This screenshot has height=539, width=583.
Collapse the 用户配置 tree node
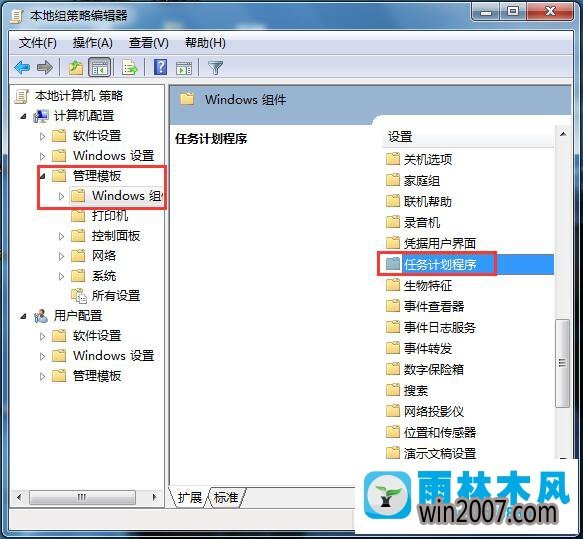(x=23, y=316)
